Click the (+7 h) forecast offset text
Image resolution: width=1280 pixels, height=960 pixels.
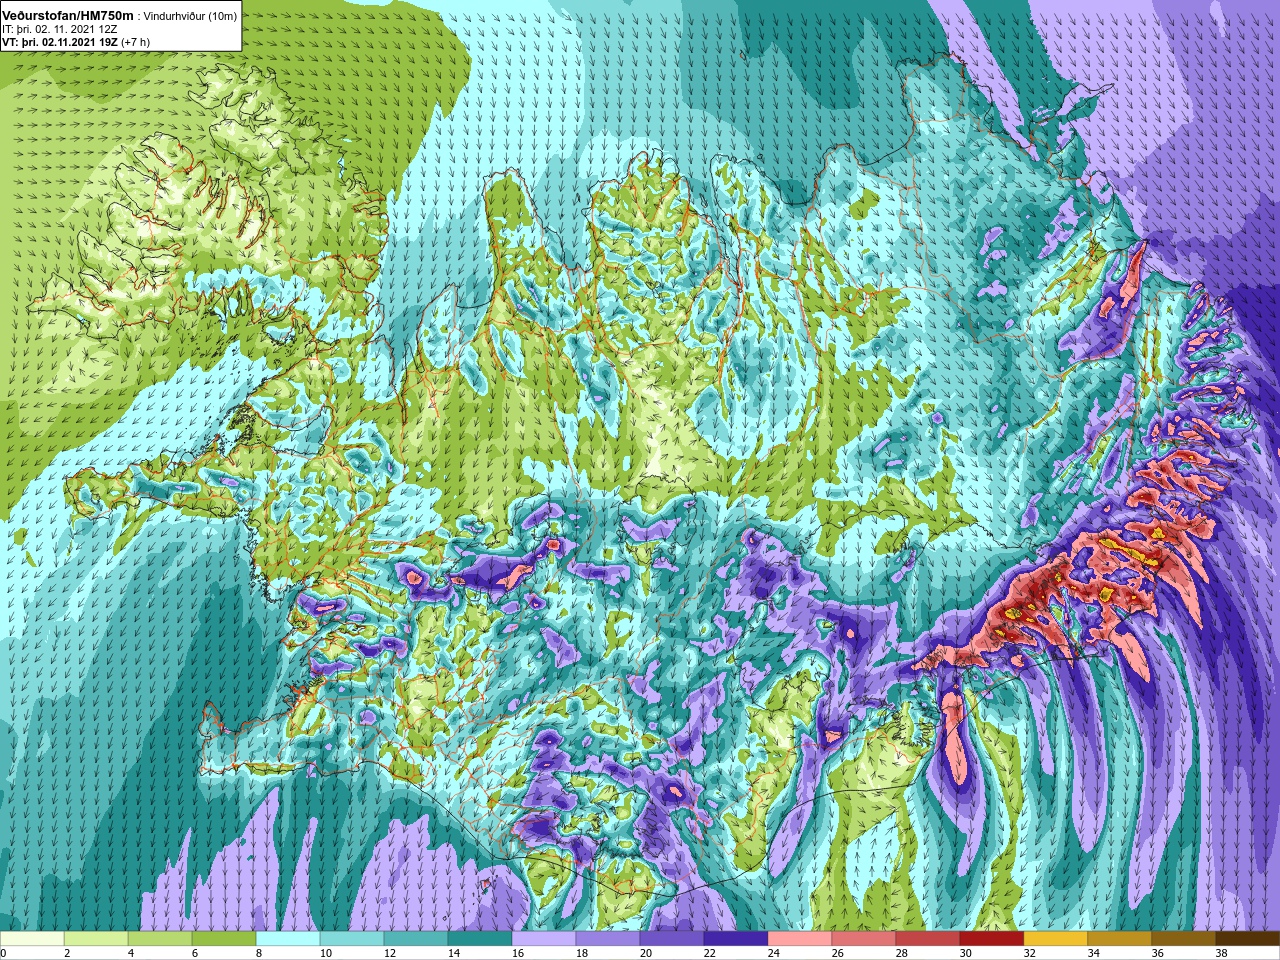(135, 43)
